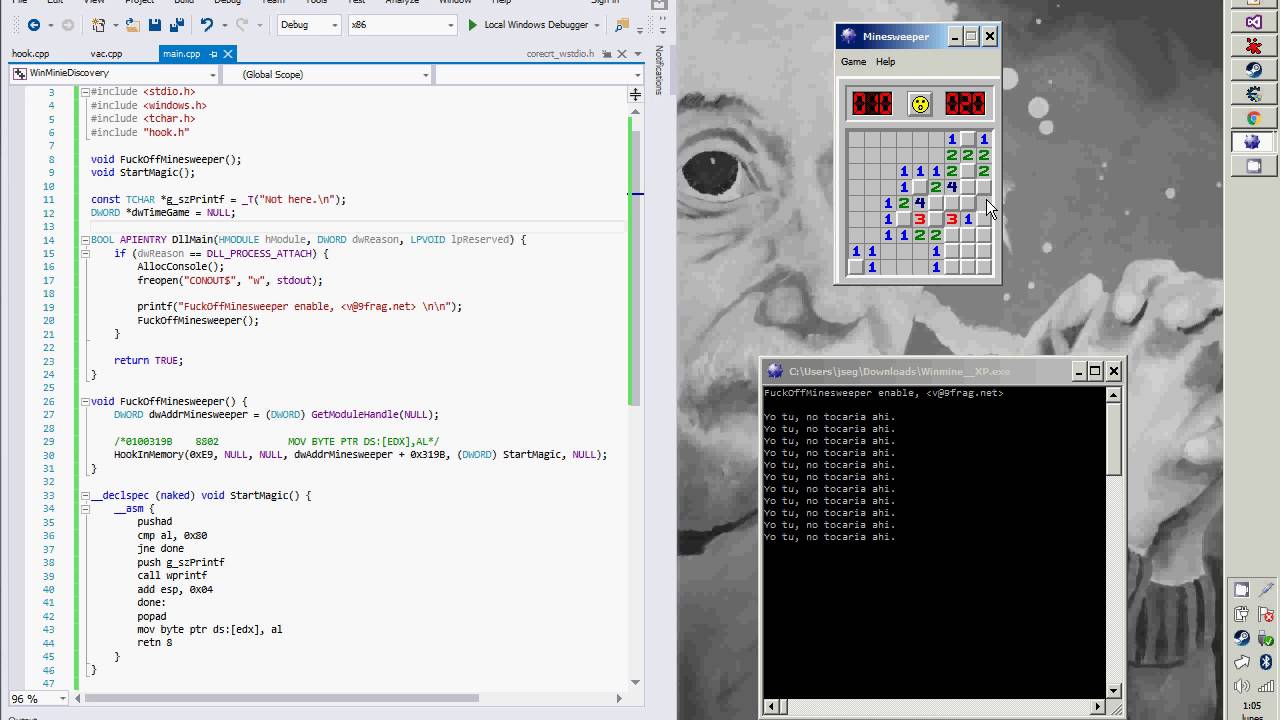Start debugging with the green play icon
The height and width of the screenshot is (720, 1280).
pos(472,25)
